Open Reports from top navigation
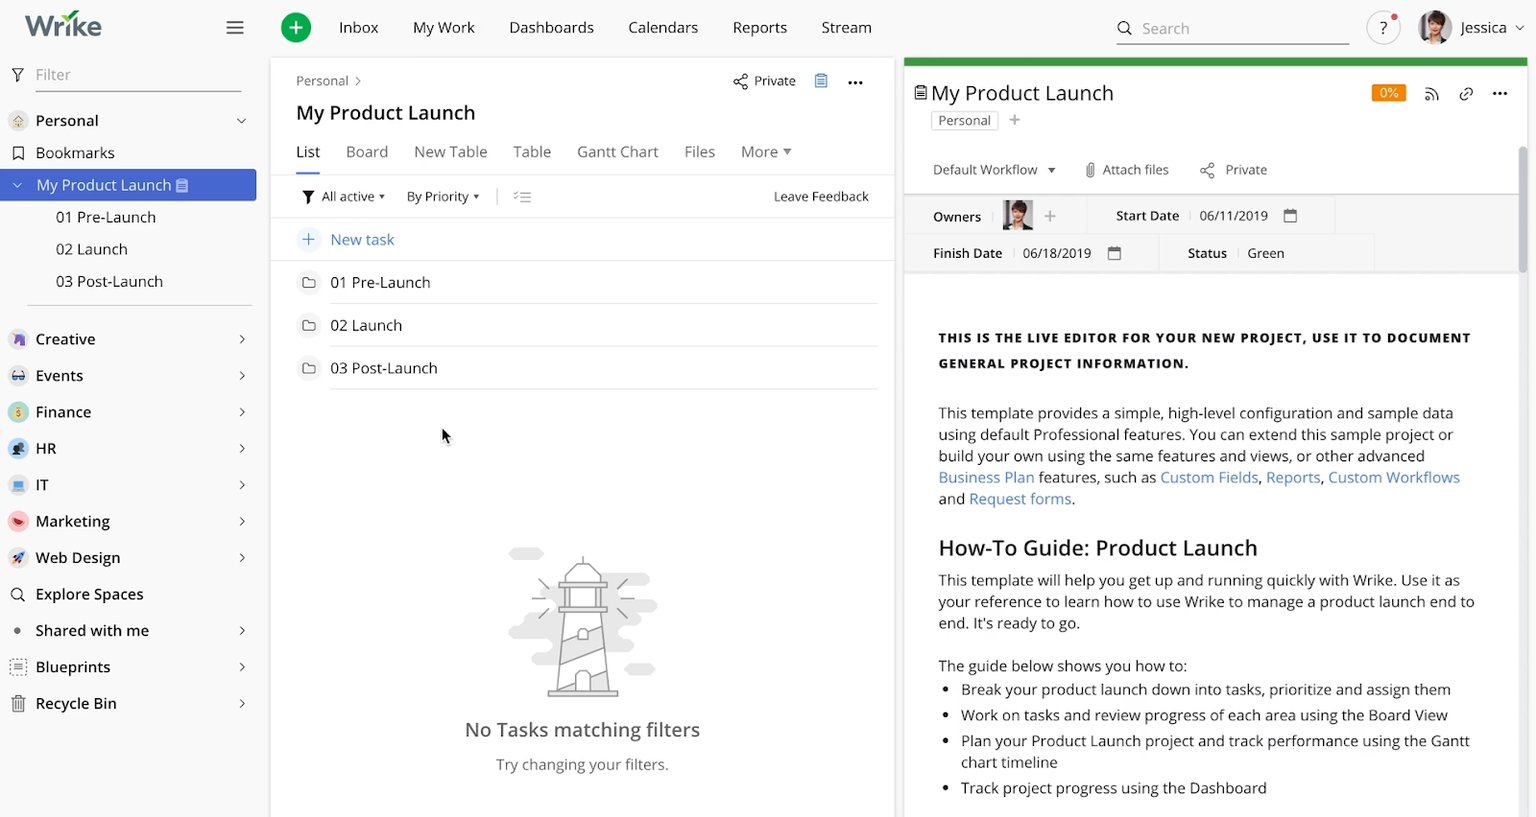The height and width of the screenshot is (817, 1536). 760,28
